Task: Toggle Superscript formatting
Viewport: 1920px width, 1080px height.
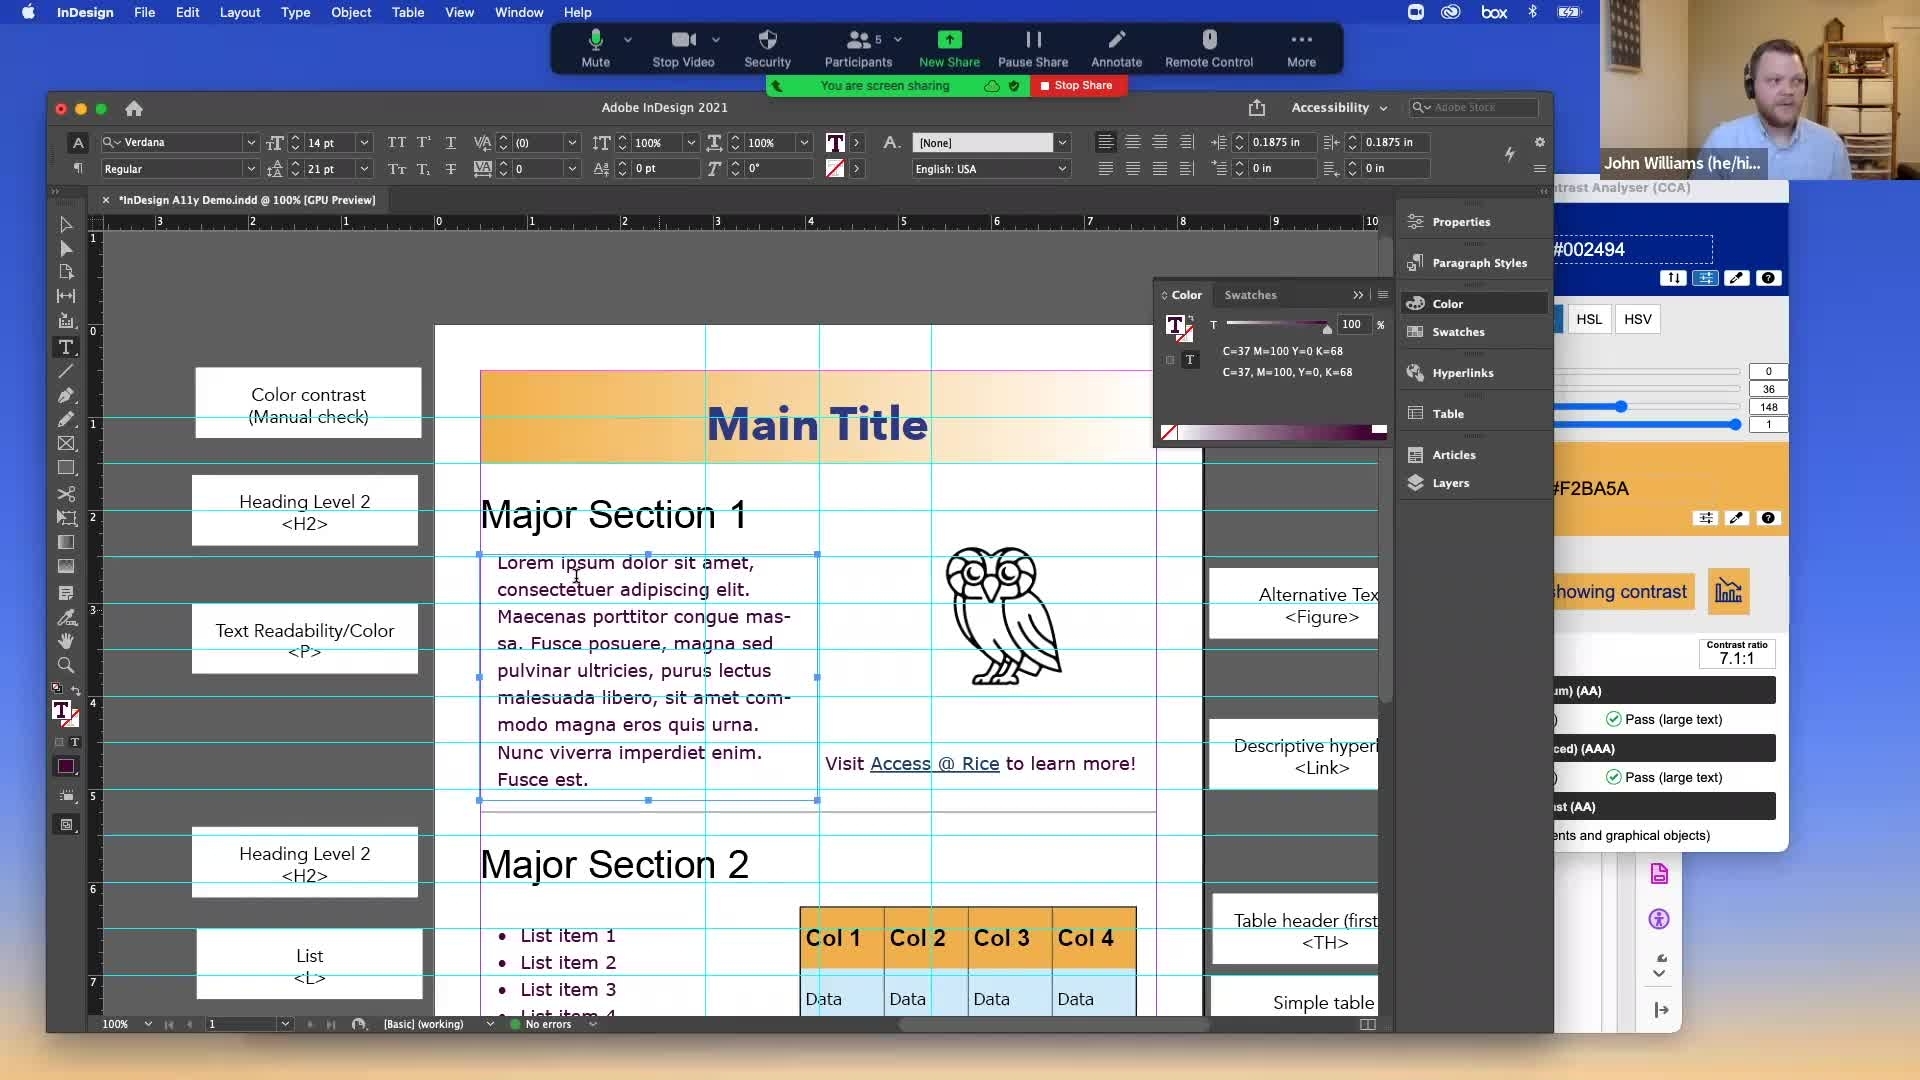Action: click(x=424, y=142)
